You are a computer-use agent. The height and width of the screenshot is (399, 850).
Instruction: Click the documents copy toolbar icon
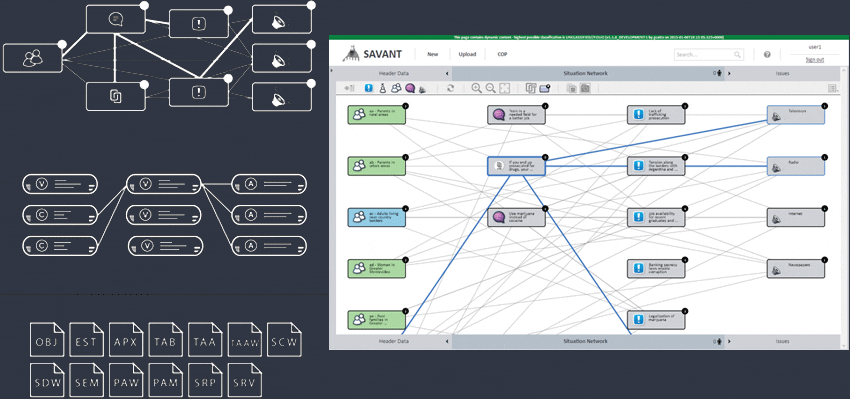pyautogui.click(x=531, y=88)
